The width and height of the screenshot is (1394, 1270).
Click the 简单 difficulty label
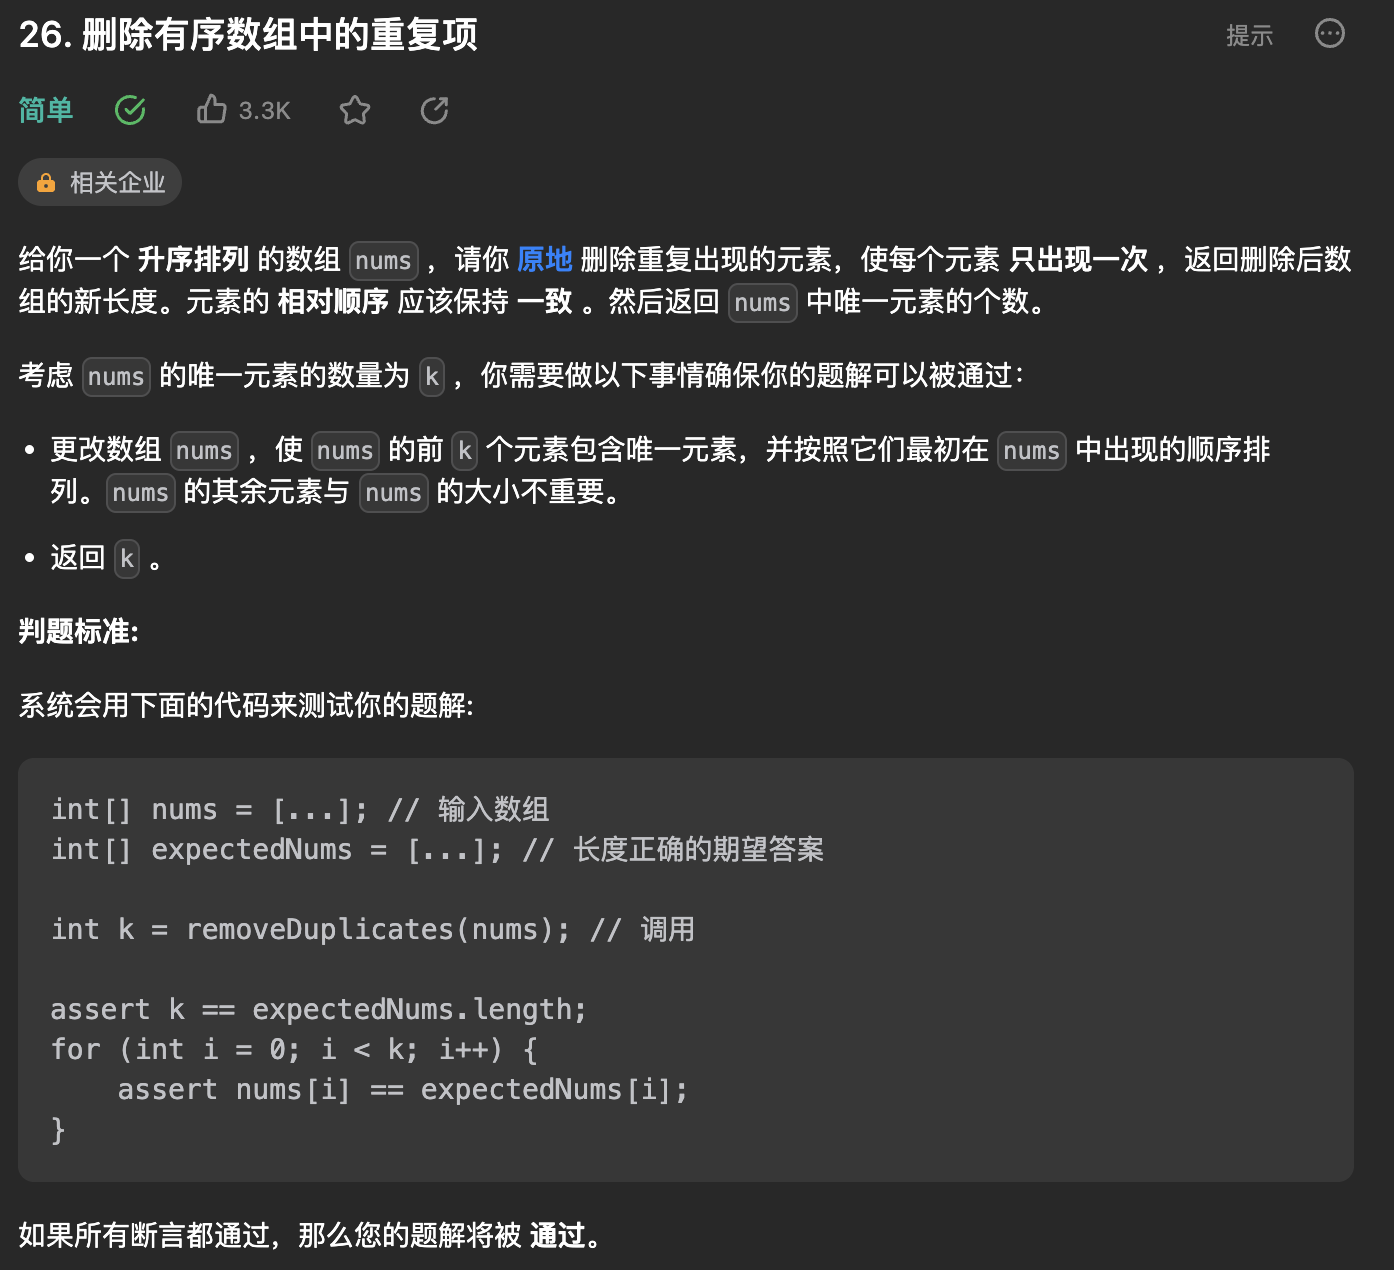[x=46, y=110]
